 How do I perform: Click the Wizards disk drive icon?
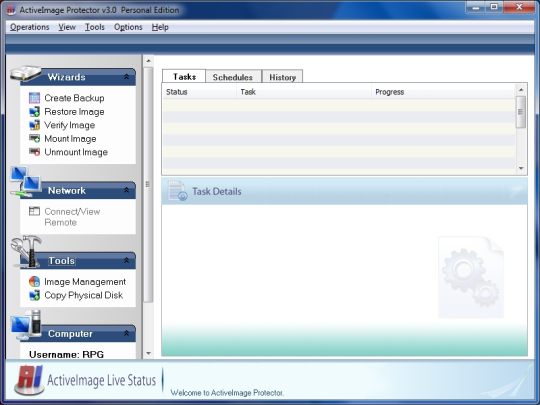(26, 73)
